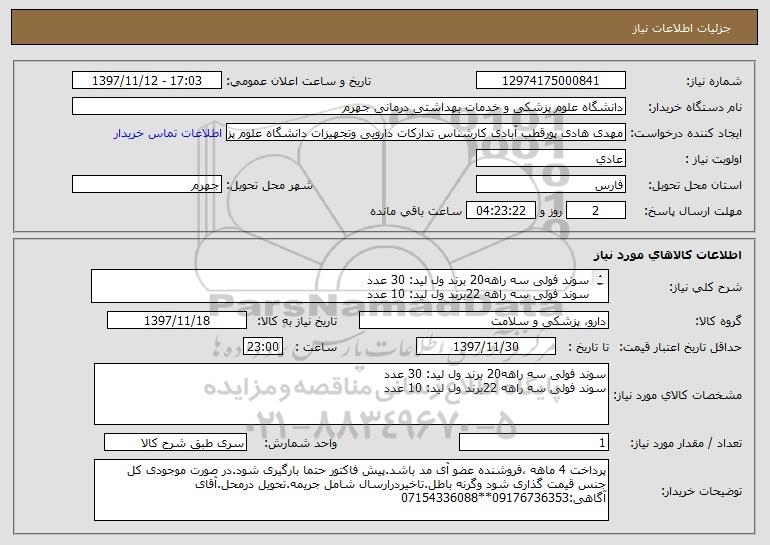The width and height of the screenshot is (770, 545).
Task: Click the label استان محل تحویل
Action: point(695,185)
